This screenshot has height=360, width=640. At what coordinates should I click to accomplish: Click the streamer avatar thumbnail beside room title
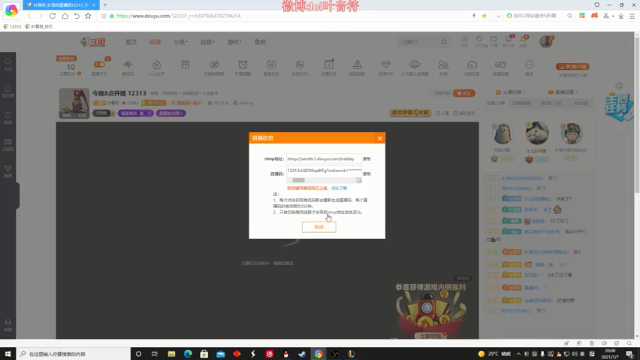[x=74, y=103]
